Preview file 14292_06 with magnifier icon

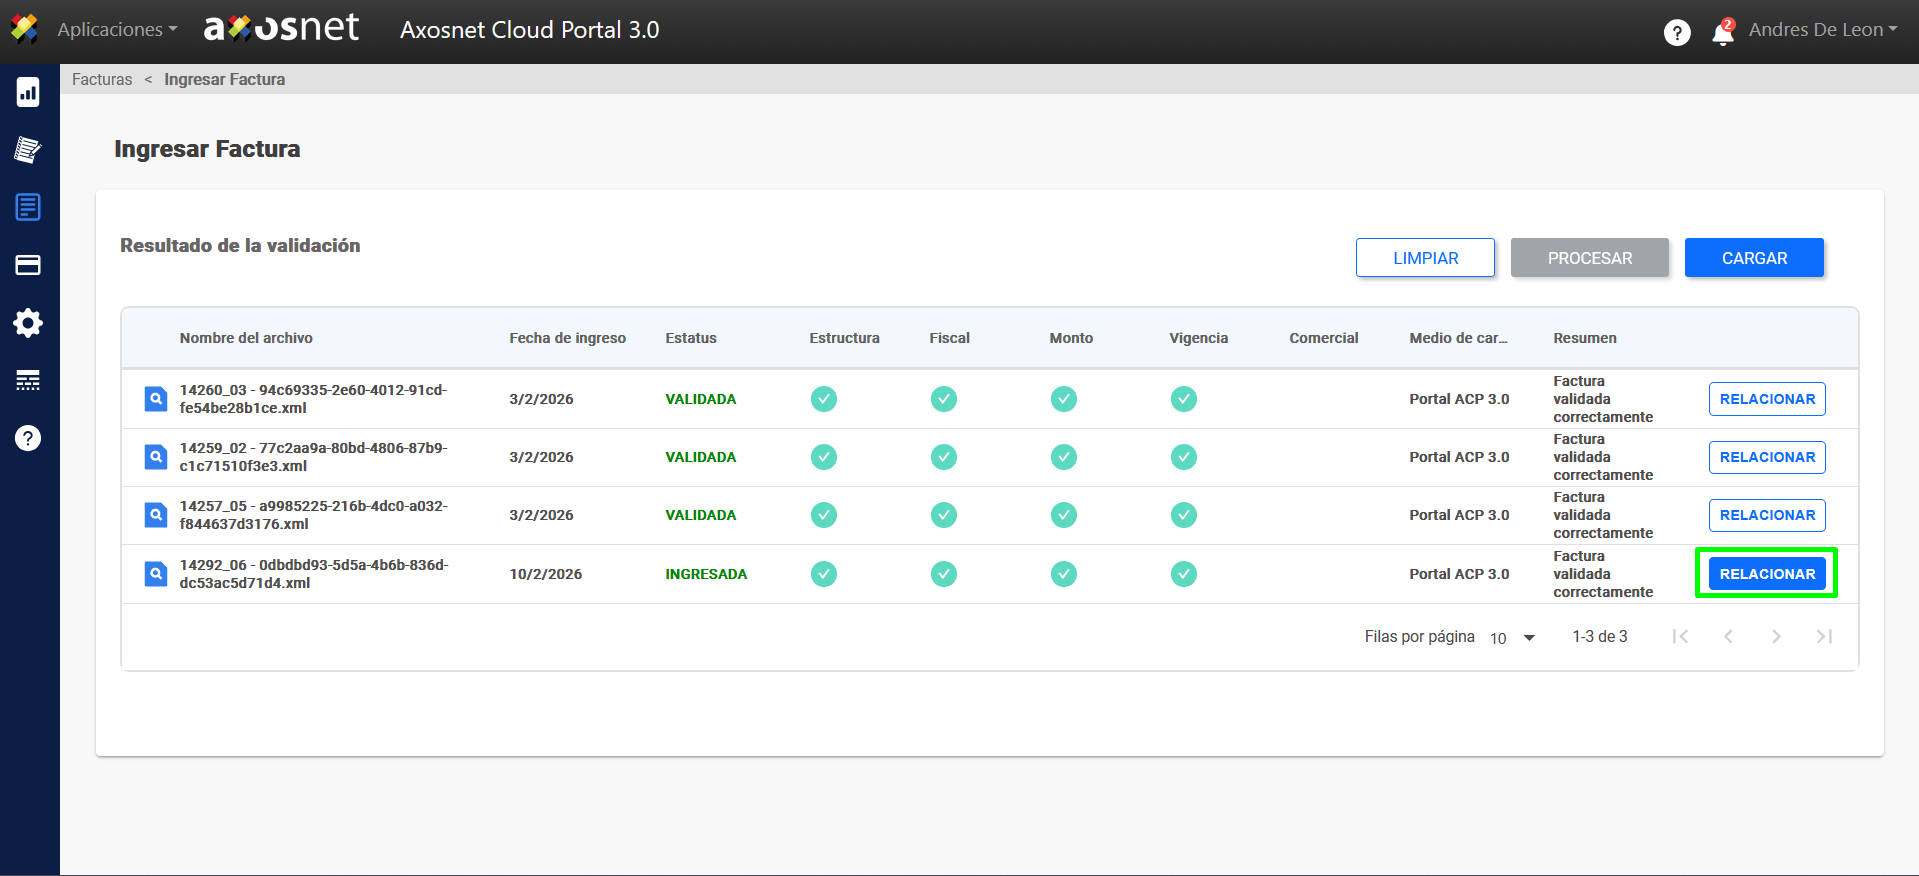pyautogui.click(x=156, y=574)
